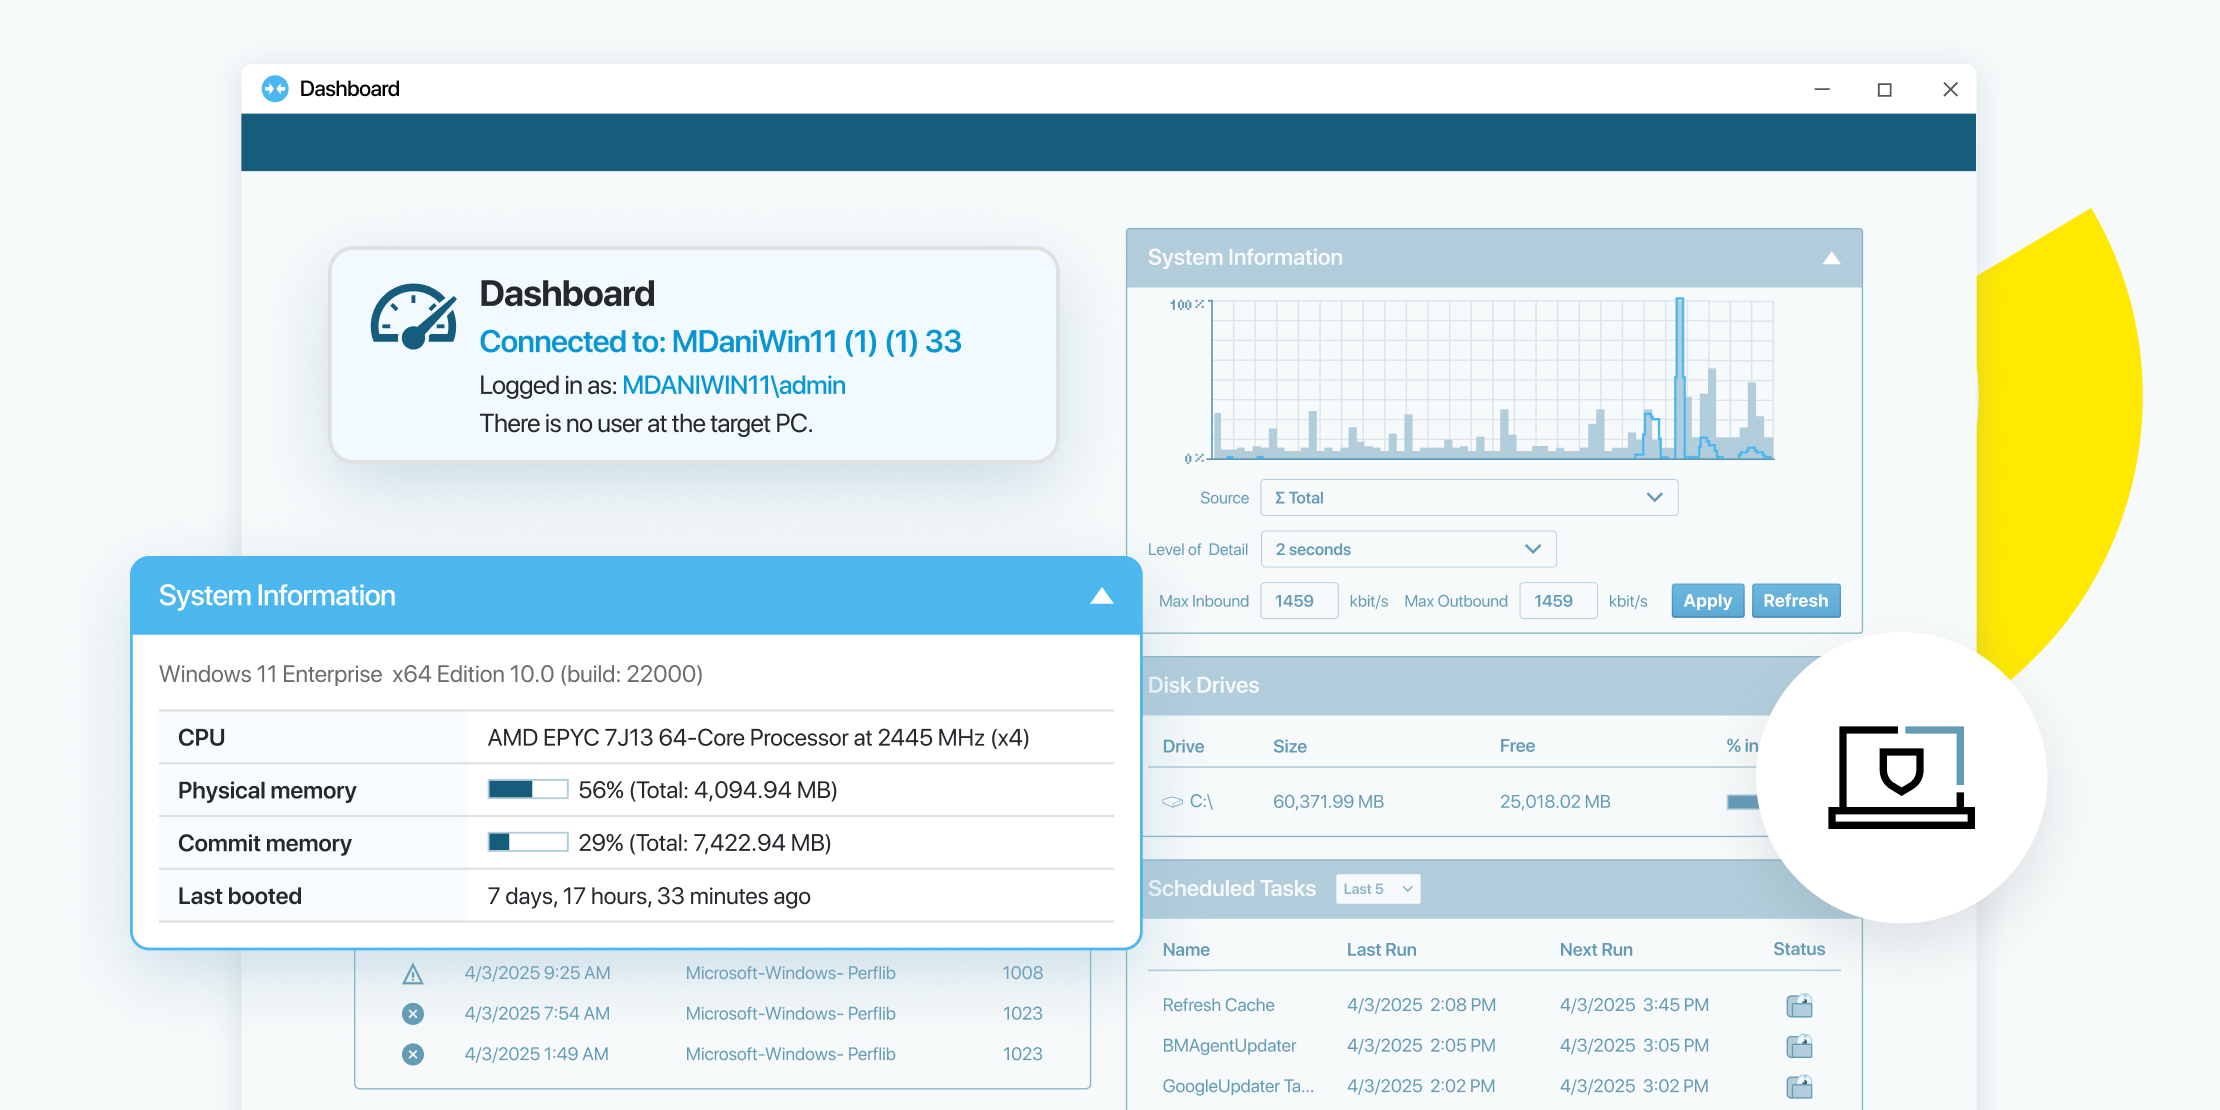Click the Physical memory usage bar
This screenshot has height=1110, width=2220.
(x=527, y=790)
